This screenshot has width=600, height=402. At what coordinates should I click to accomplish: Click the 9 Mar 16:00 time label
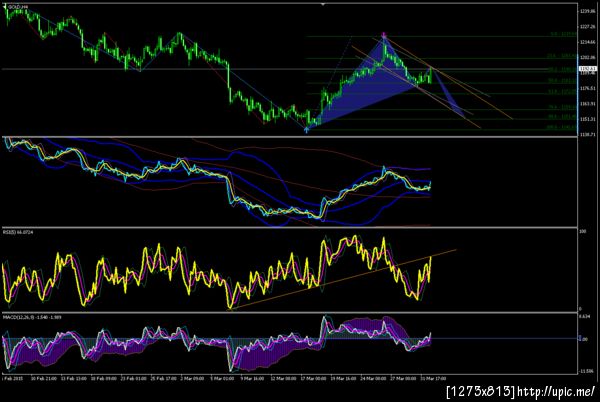[252, 379]
